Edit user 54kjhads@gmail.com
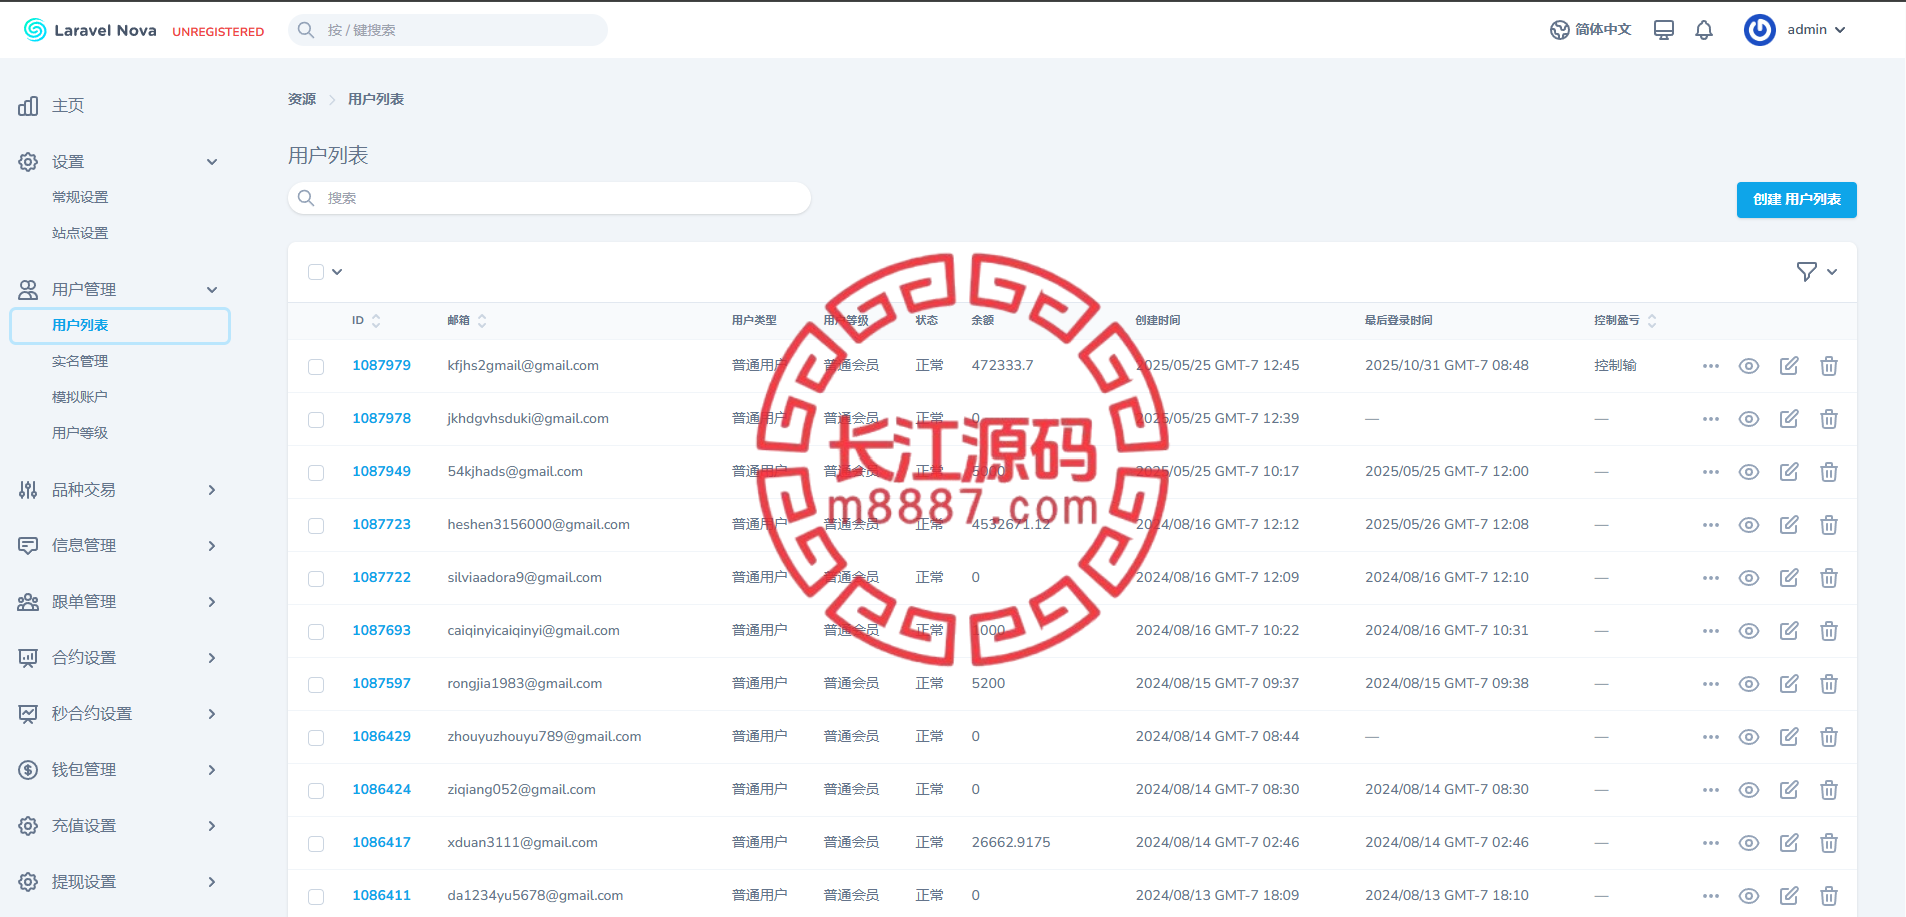This screenshot has width=1906, height=917. 1789,472
